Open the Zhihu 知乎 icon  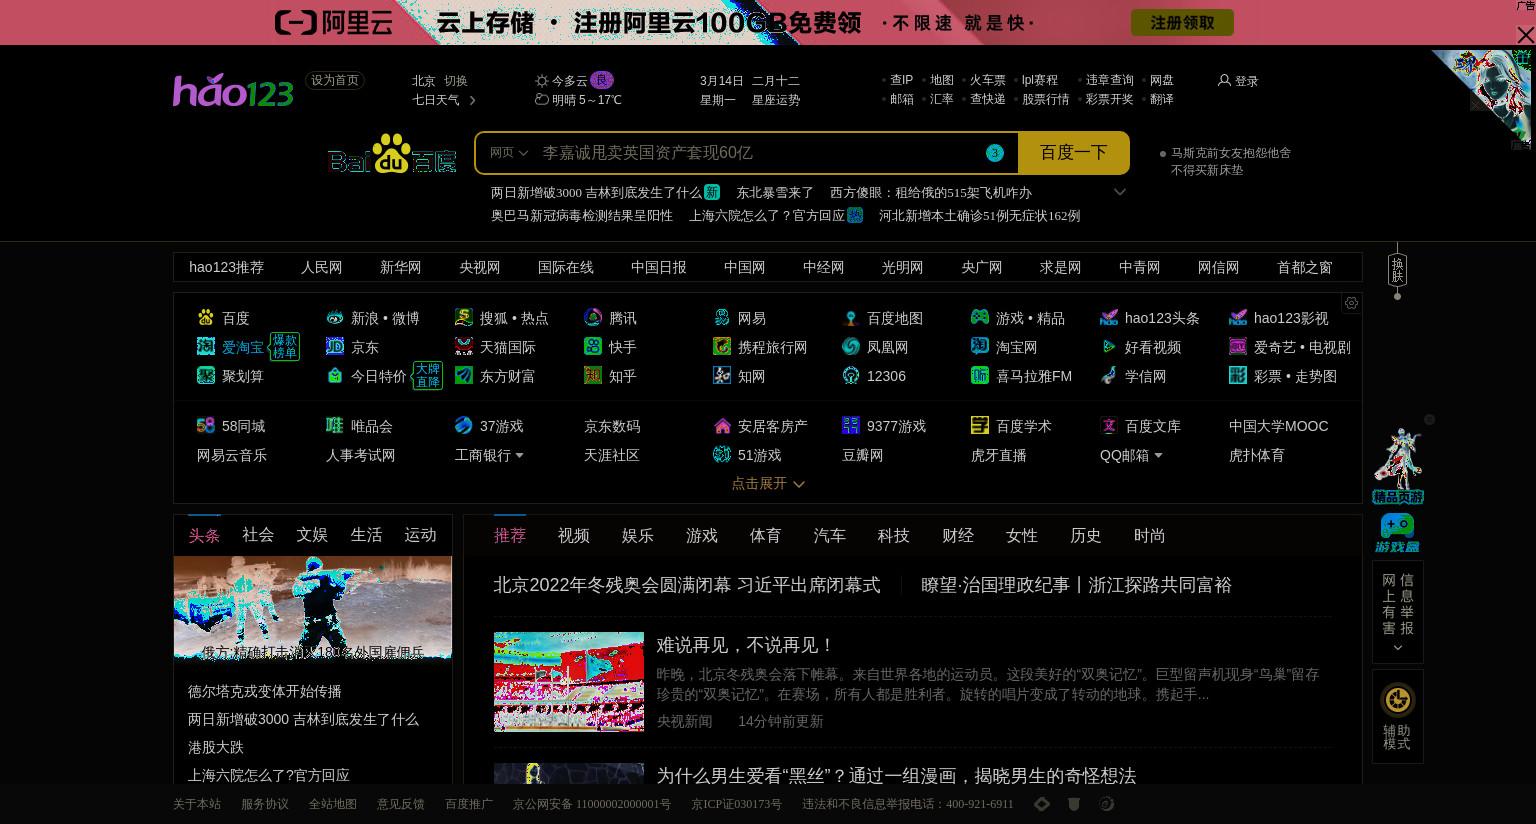(x=593, y=376)
